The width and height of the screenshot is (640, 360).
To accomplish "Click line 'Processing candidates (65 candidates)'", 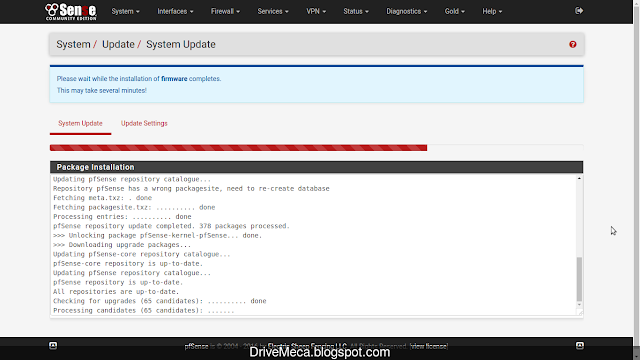I will pos(144,311).
